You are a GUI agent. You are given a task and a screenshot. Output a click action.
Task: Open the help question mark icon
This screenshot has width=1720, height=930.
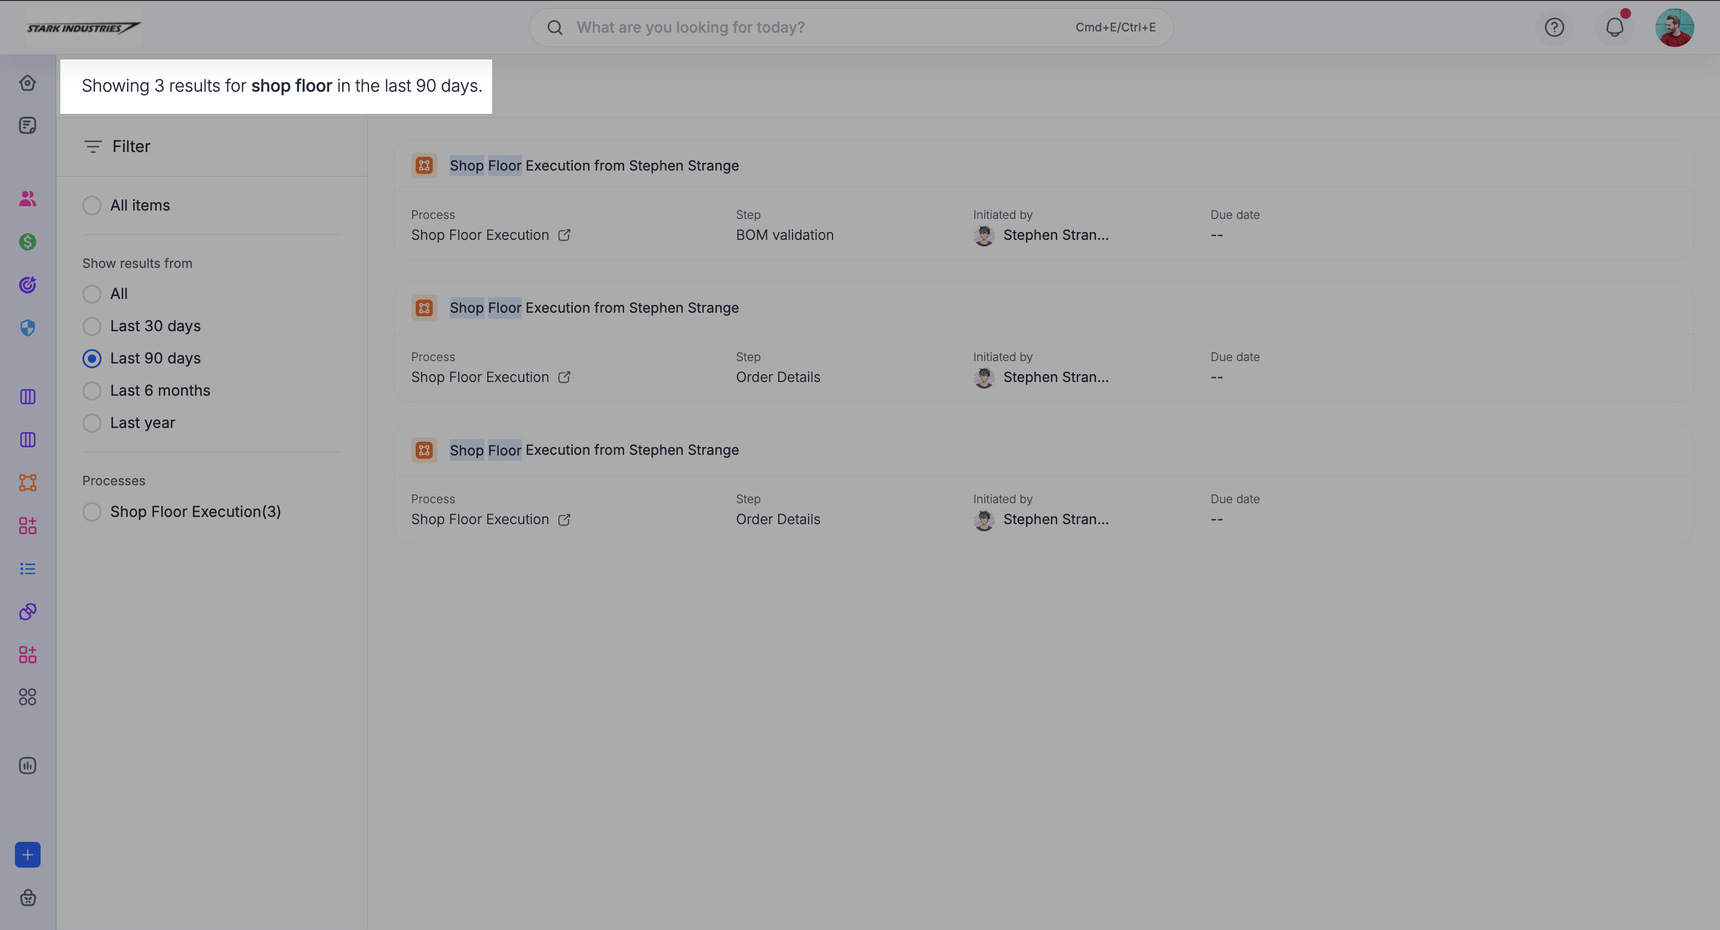[x=1554, y=28]
